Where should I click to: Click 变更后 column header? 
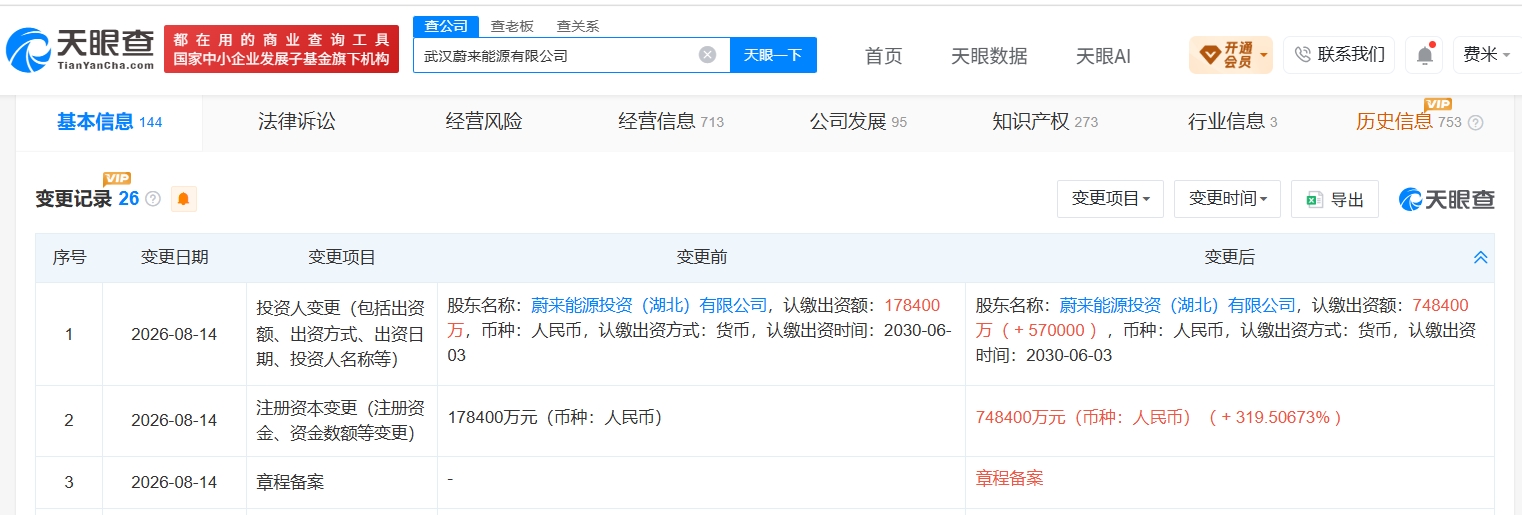1229,257
